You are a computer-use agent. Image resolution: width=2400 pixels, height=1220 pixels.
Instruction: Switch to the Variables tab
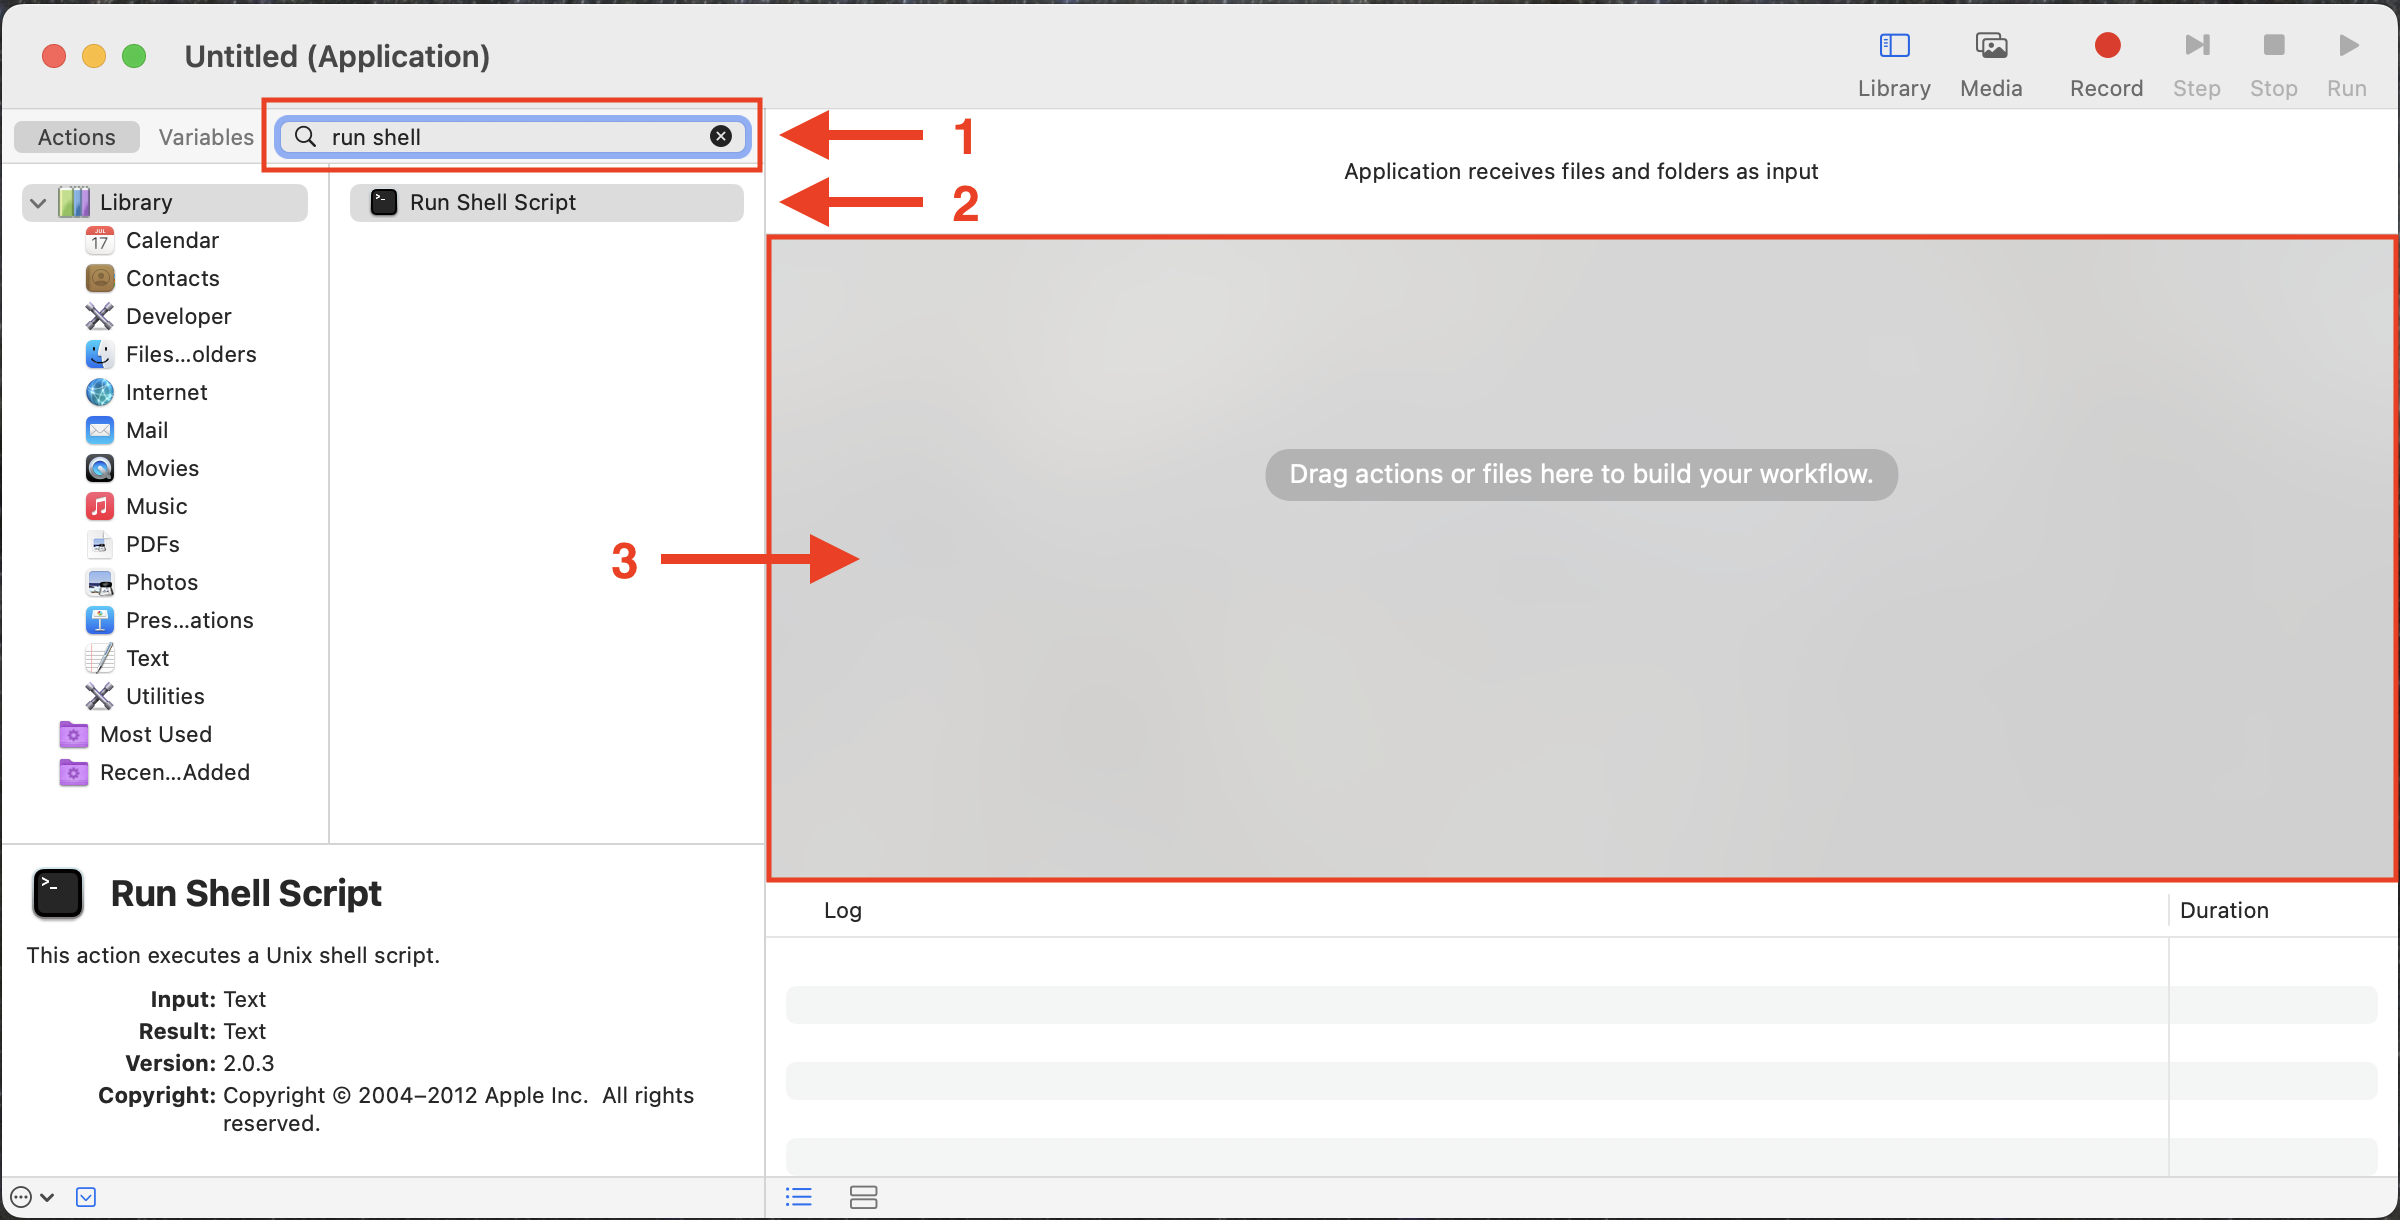click(x=206, y=137)
